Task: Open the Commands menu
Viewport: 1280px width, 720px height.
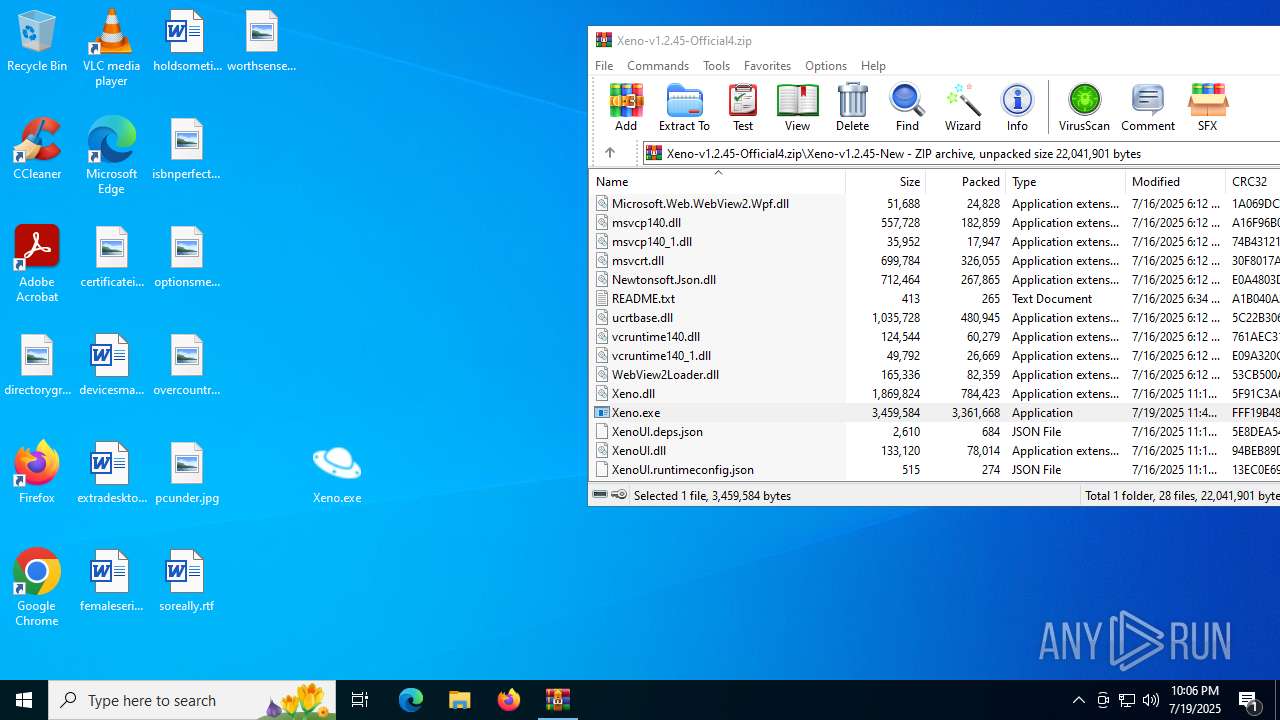Action: tap(658, 65)
